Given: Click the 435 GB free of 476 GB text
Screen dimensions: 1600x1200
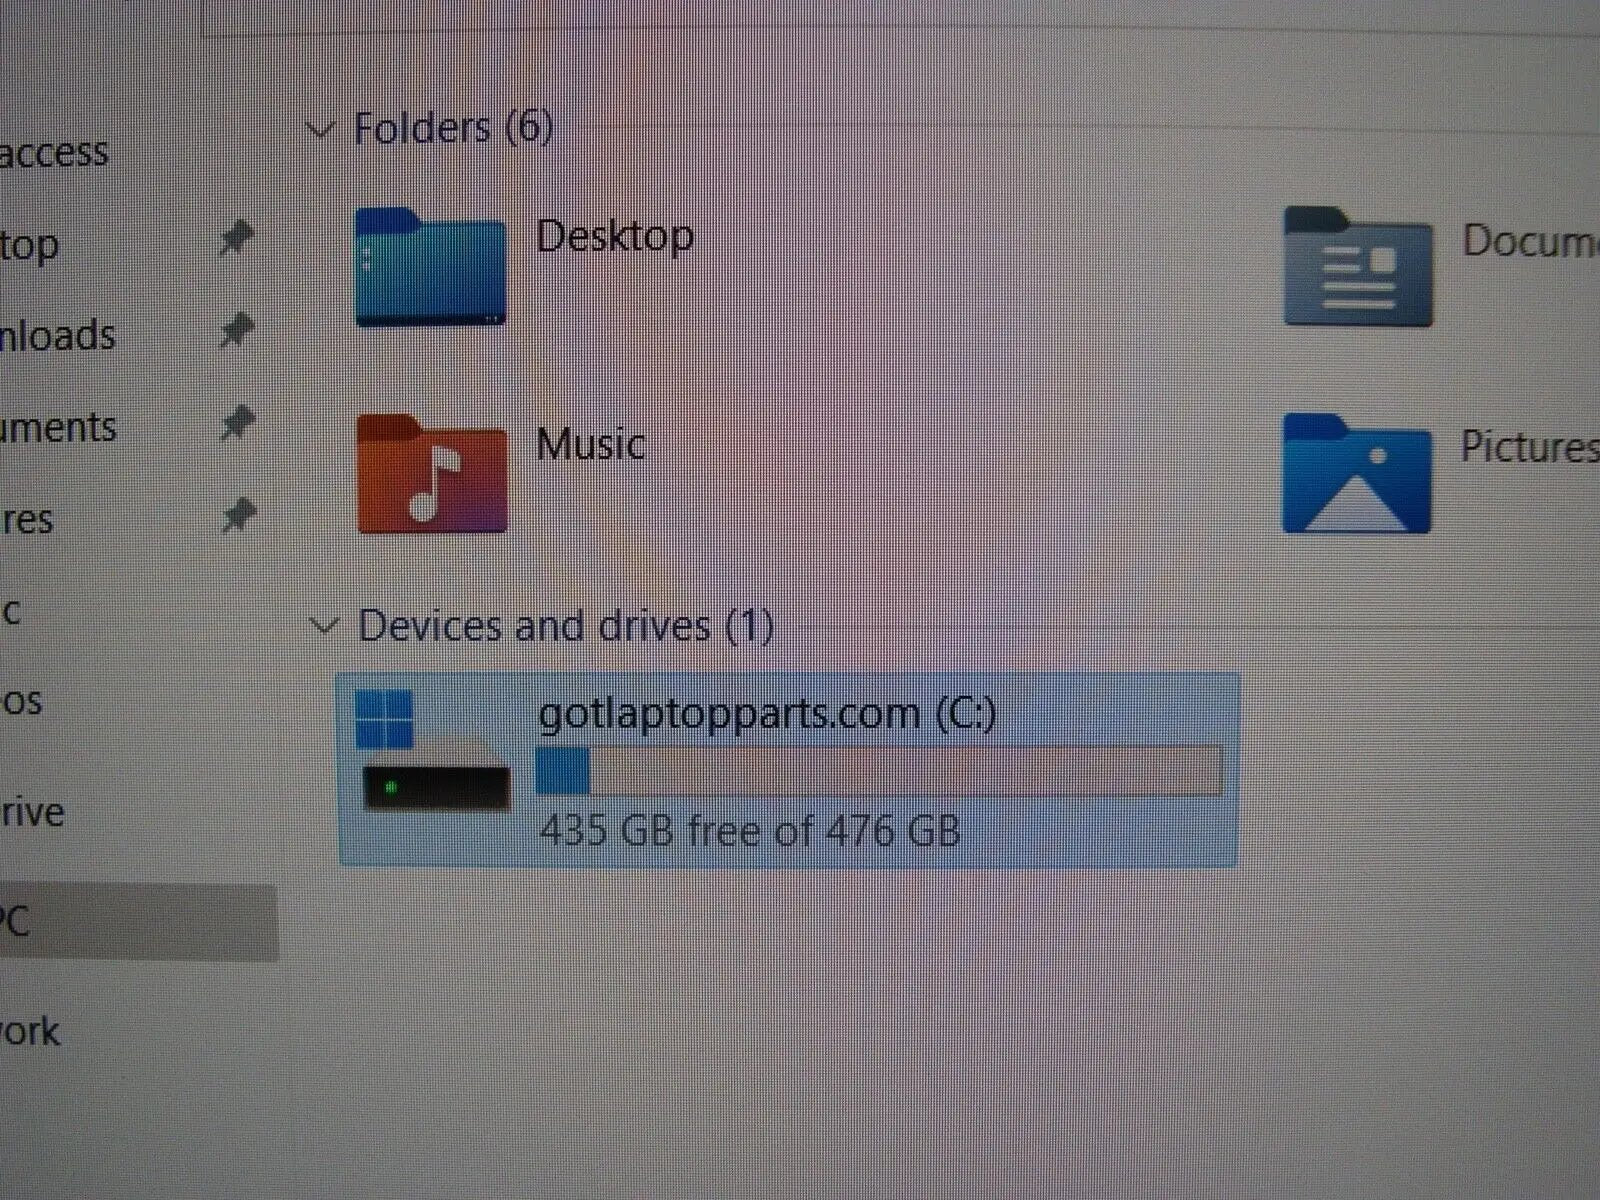Looking at the screenshot, I should coord(750,830).
